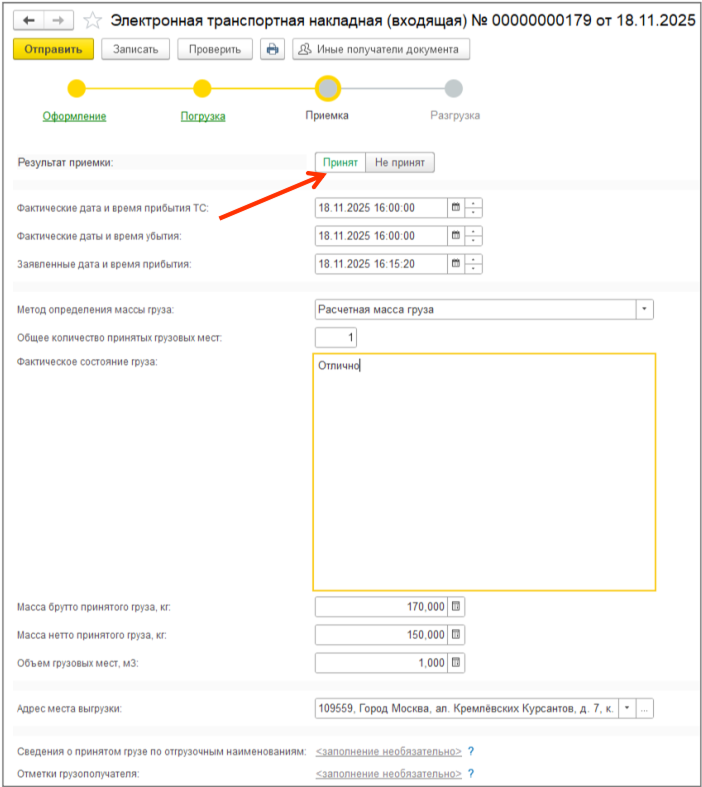Open calculator for net mass field
Viewport: 702px width, 787px height.
coord(456,635)
